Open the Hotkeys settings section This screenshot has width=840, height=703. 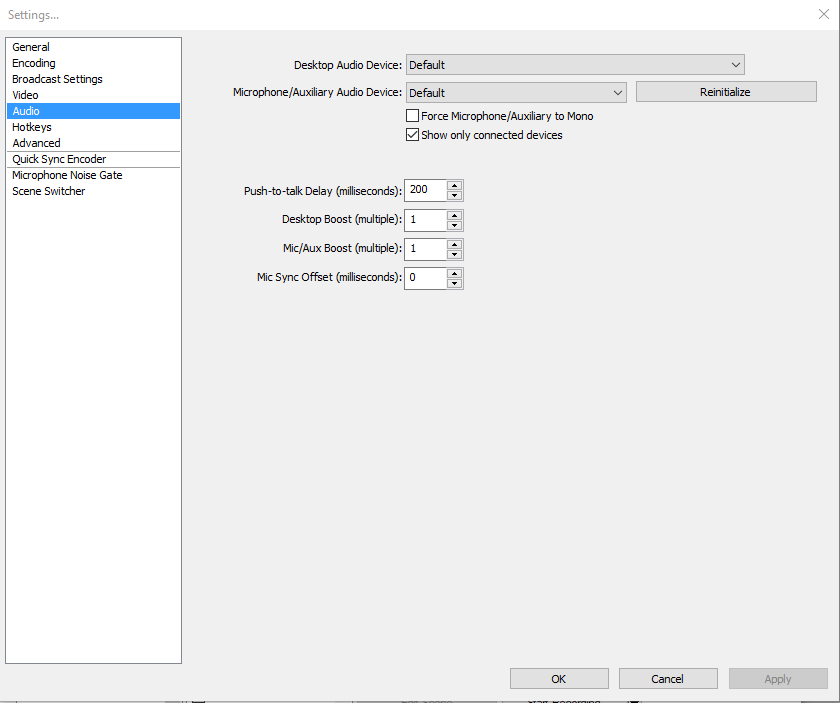[93, 127]
